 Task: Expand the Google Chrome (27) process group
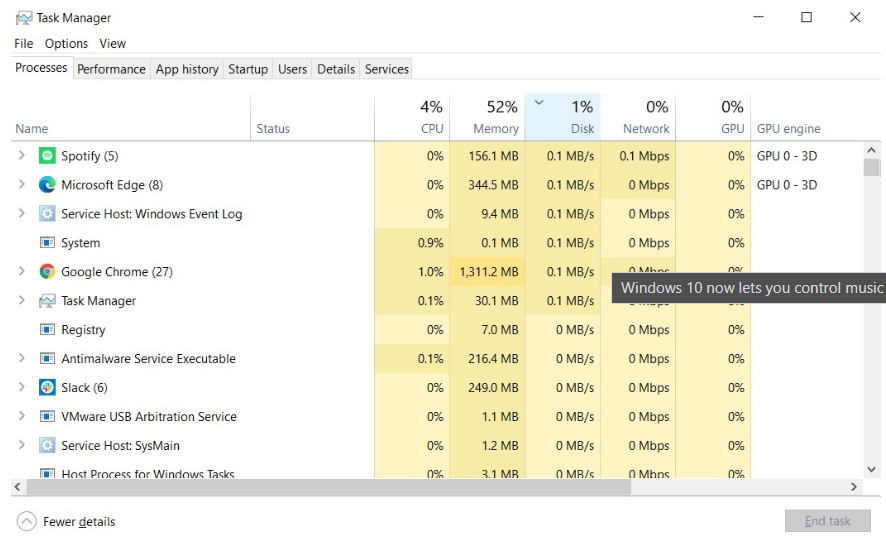21,271
